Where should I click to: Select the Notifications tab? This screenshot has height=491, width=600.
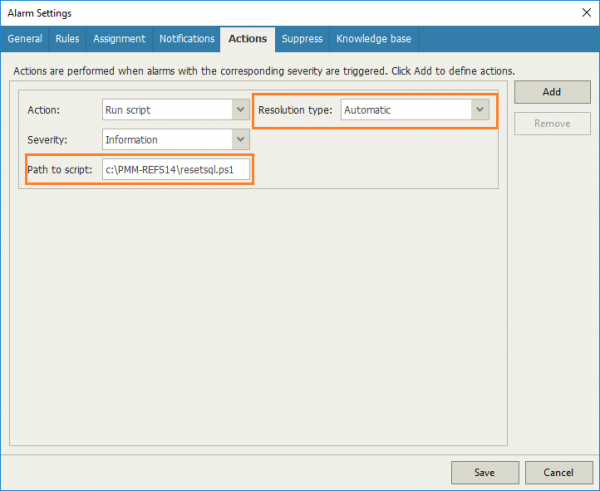[187, 39]
